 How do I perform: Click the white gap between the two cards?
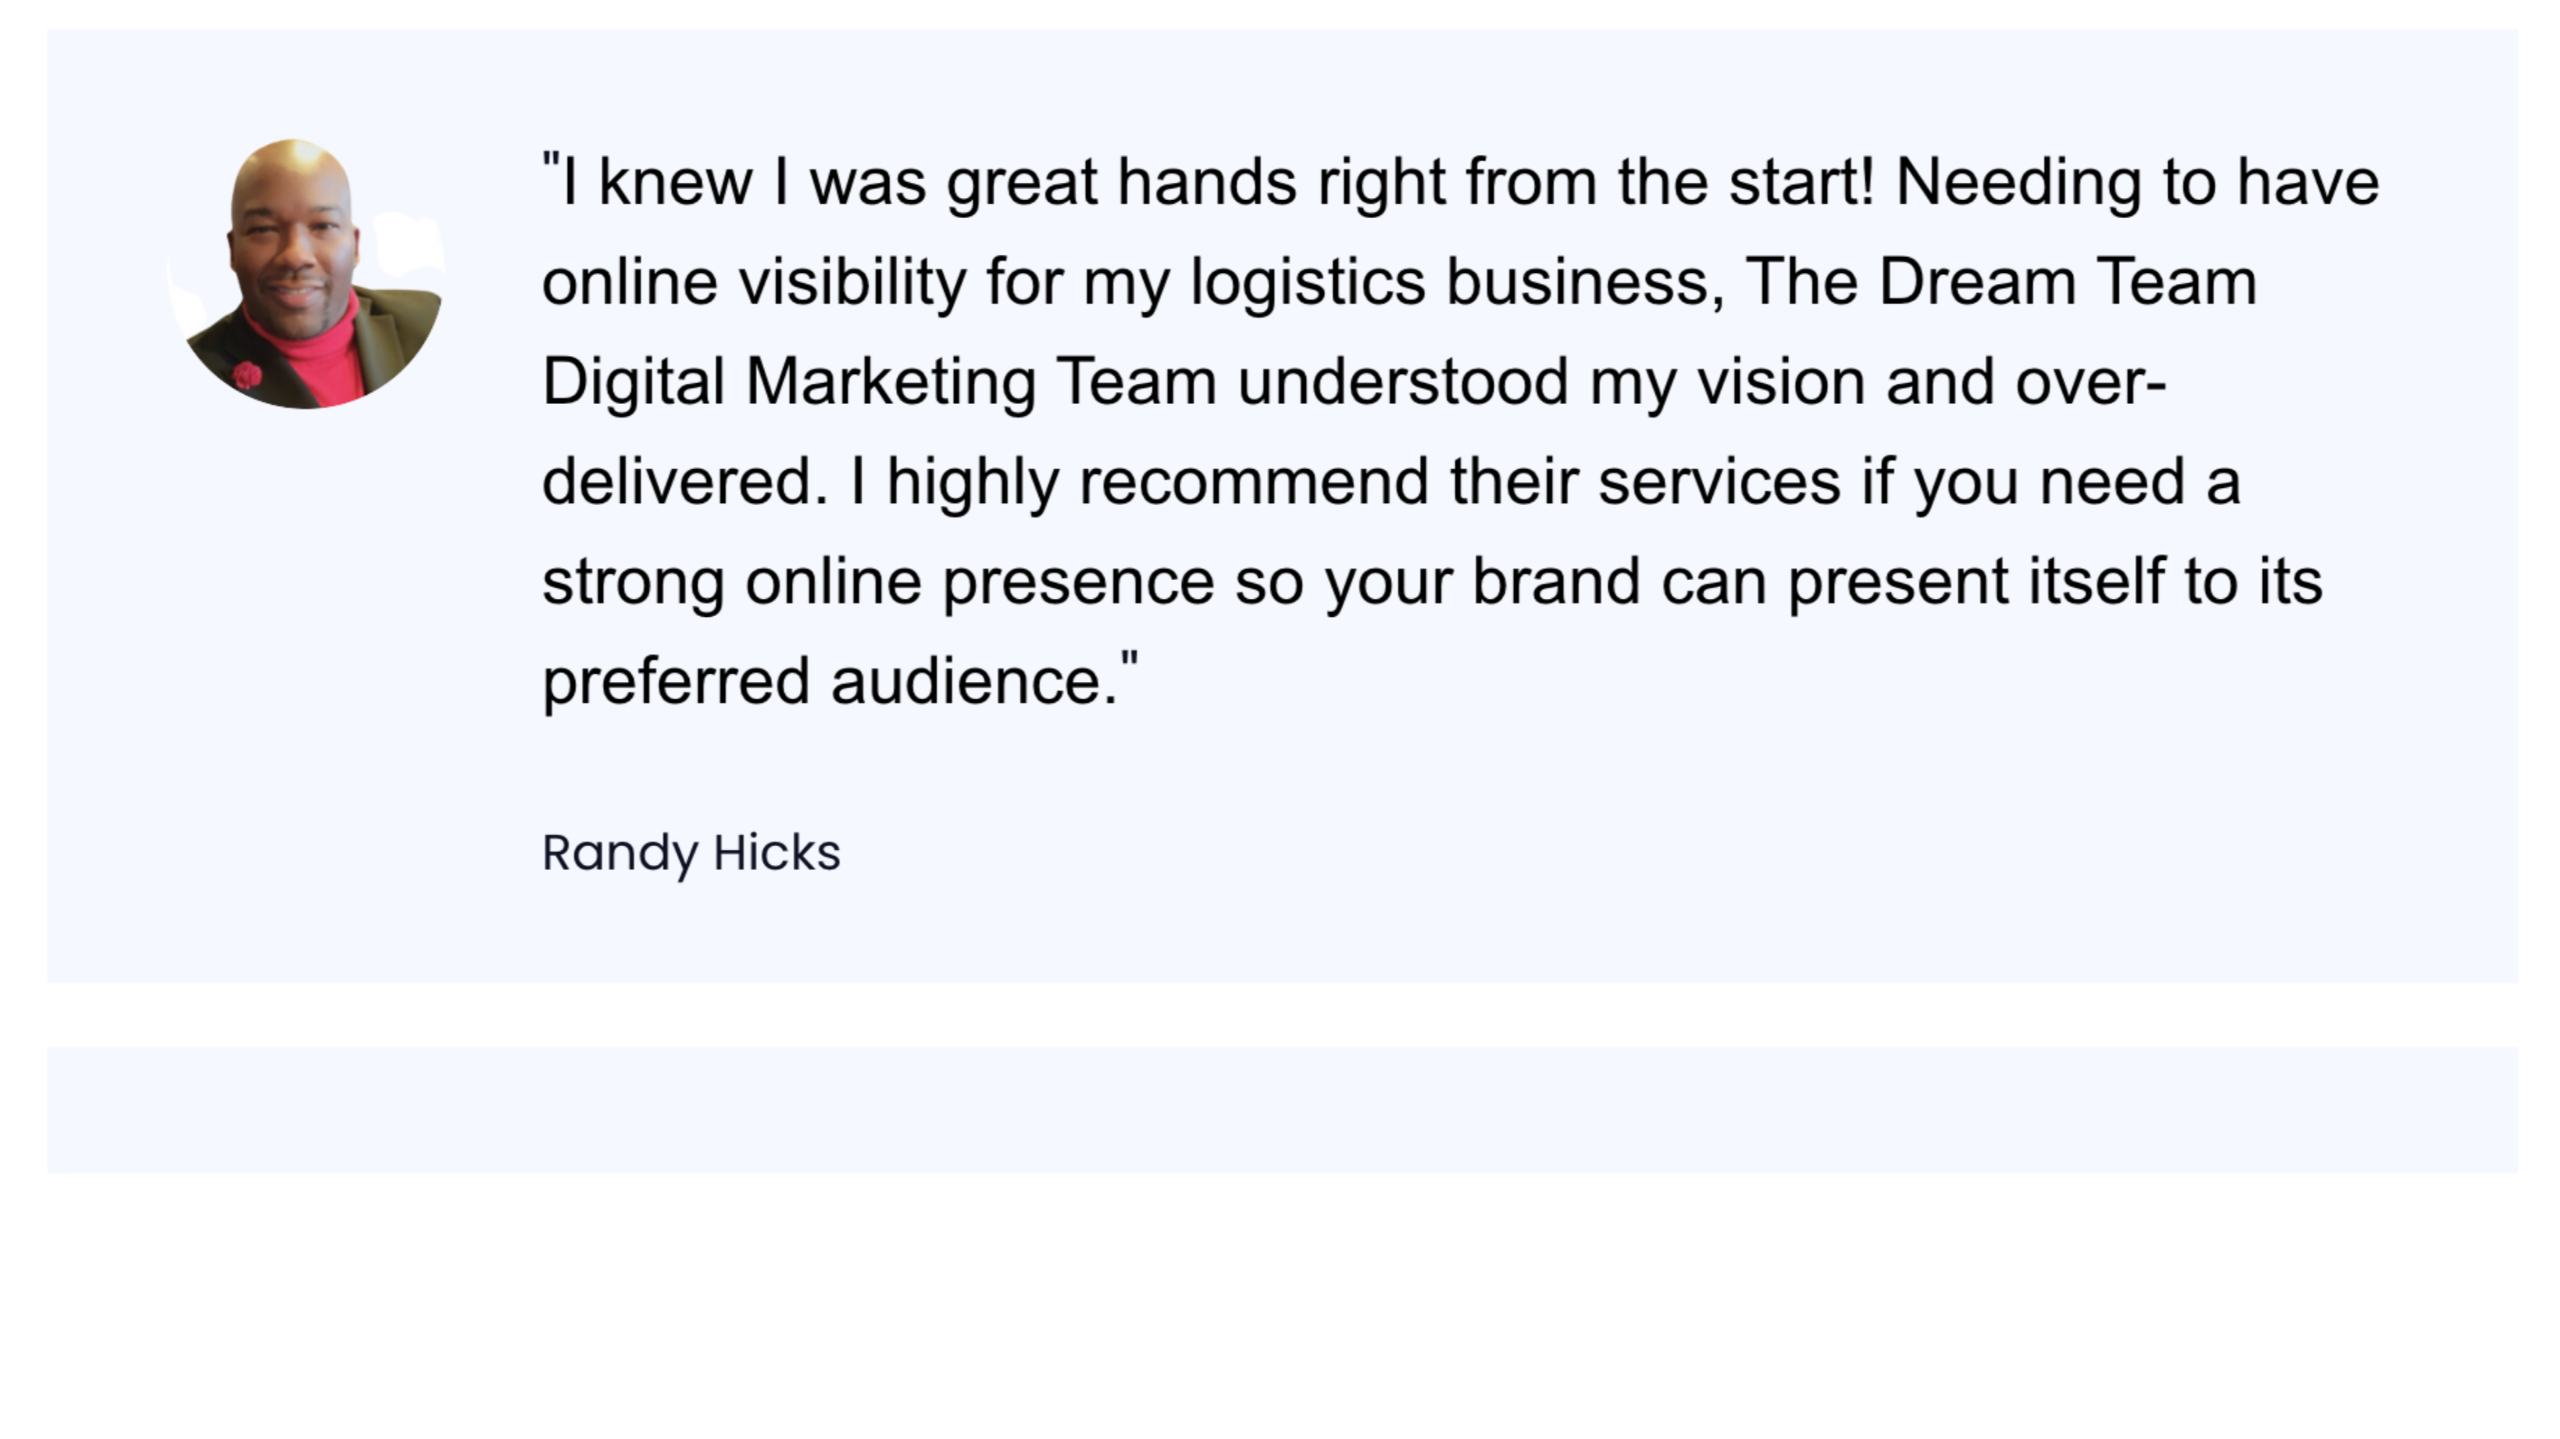[x=1282, y=1015]
